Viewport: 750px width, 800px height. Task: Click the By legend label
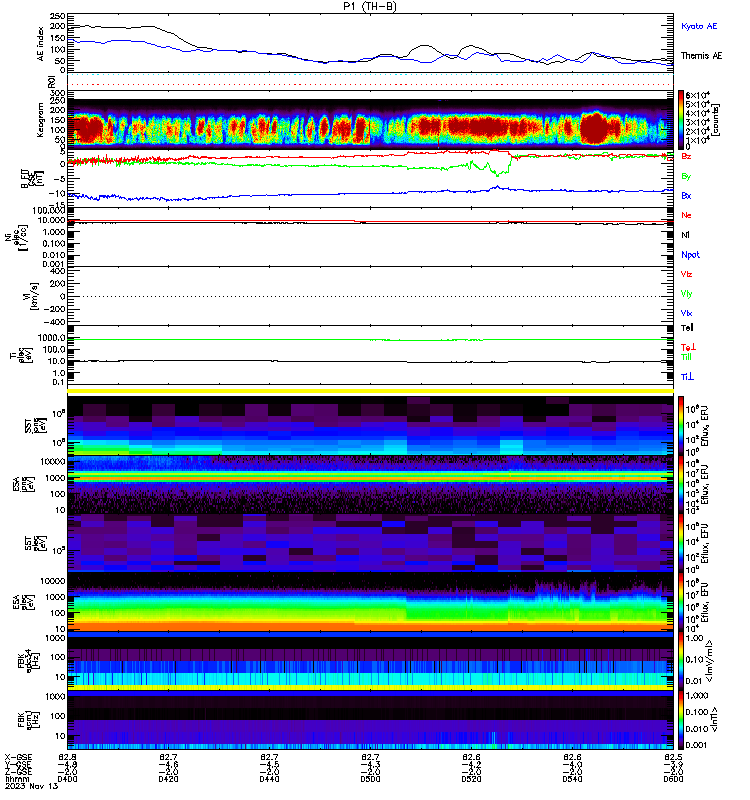tap(686, 176)
